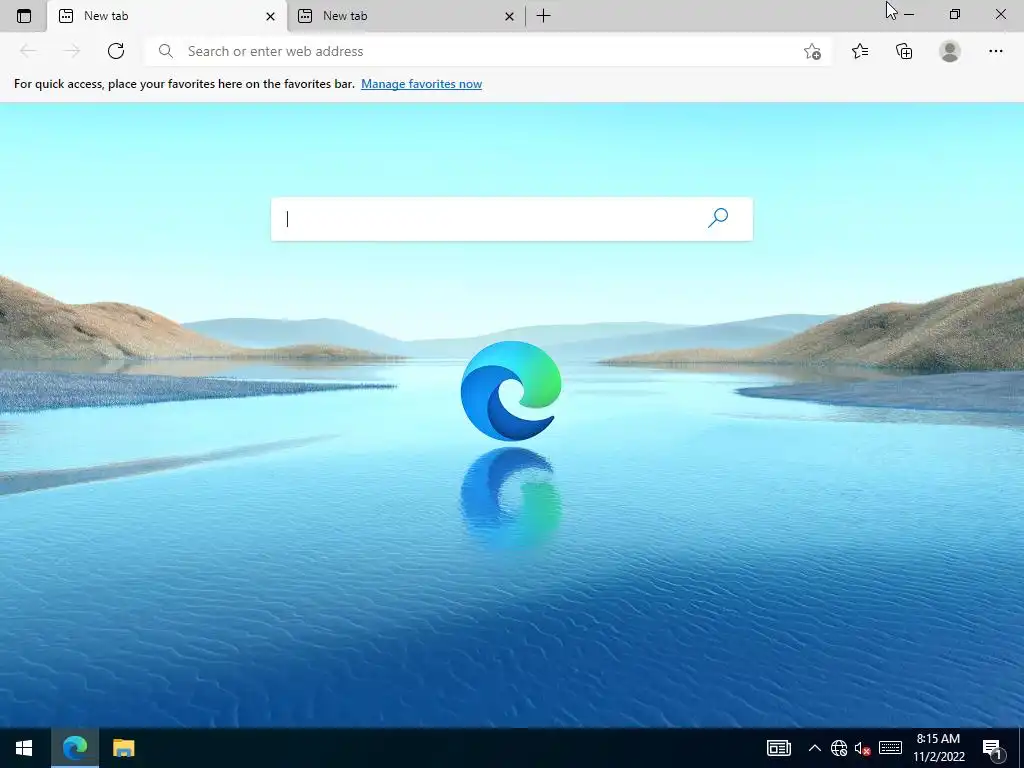The width and height of the screenshot is (1024, 768).
Task: Open Settings and more ellipsis menu
Action: coord(995,51)
